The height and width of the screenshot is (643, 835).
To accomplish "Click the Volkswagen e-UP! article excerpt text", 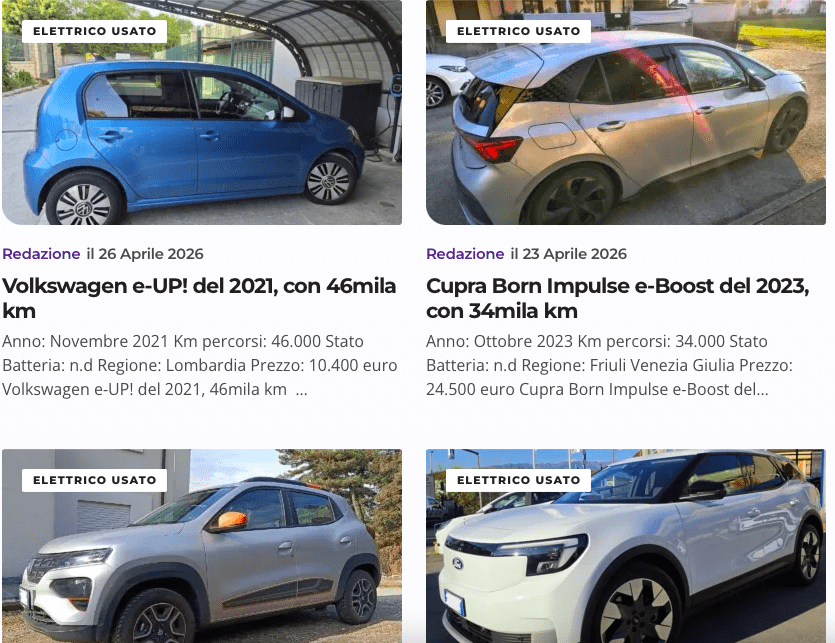I will click(200, 365).
